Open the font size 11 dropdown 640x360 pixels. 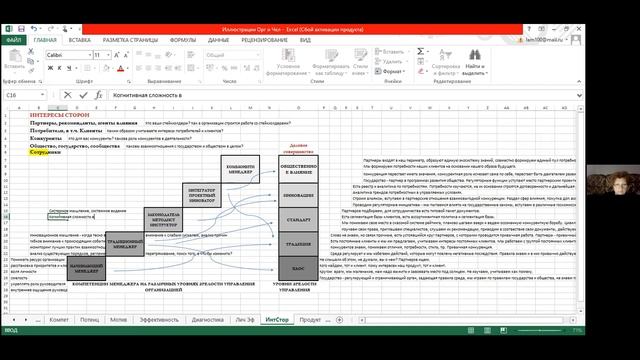click(x=109, y=55)
